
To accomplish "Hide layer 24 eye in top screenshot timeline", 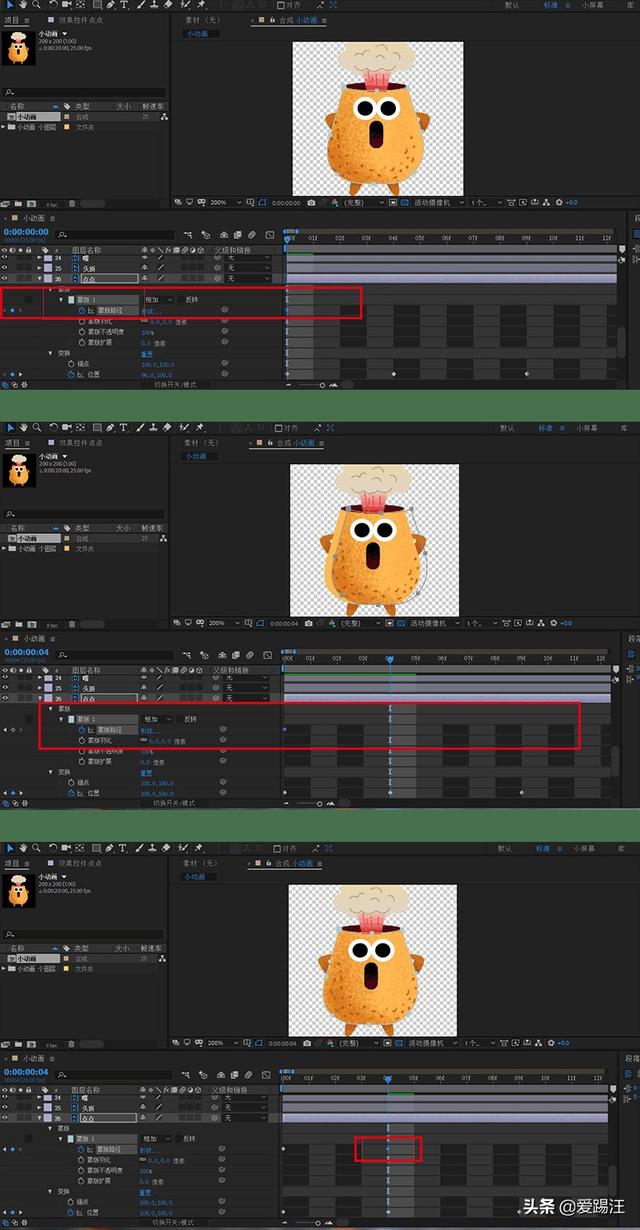I will coord(5,258).
